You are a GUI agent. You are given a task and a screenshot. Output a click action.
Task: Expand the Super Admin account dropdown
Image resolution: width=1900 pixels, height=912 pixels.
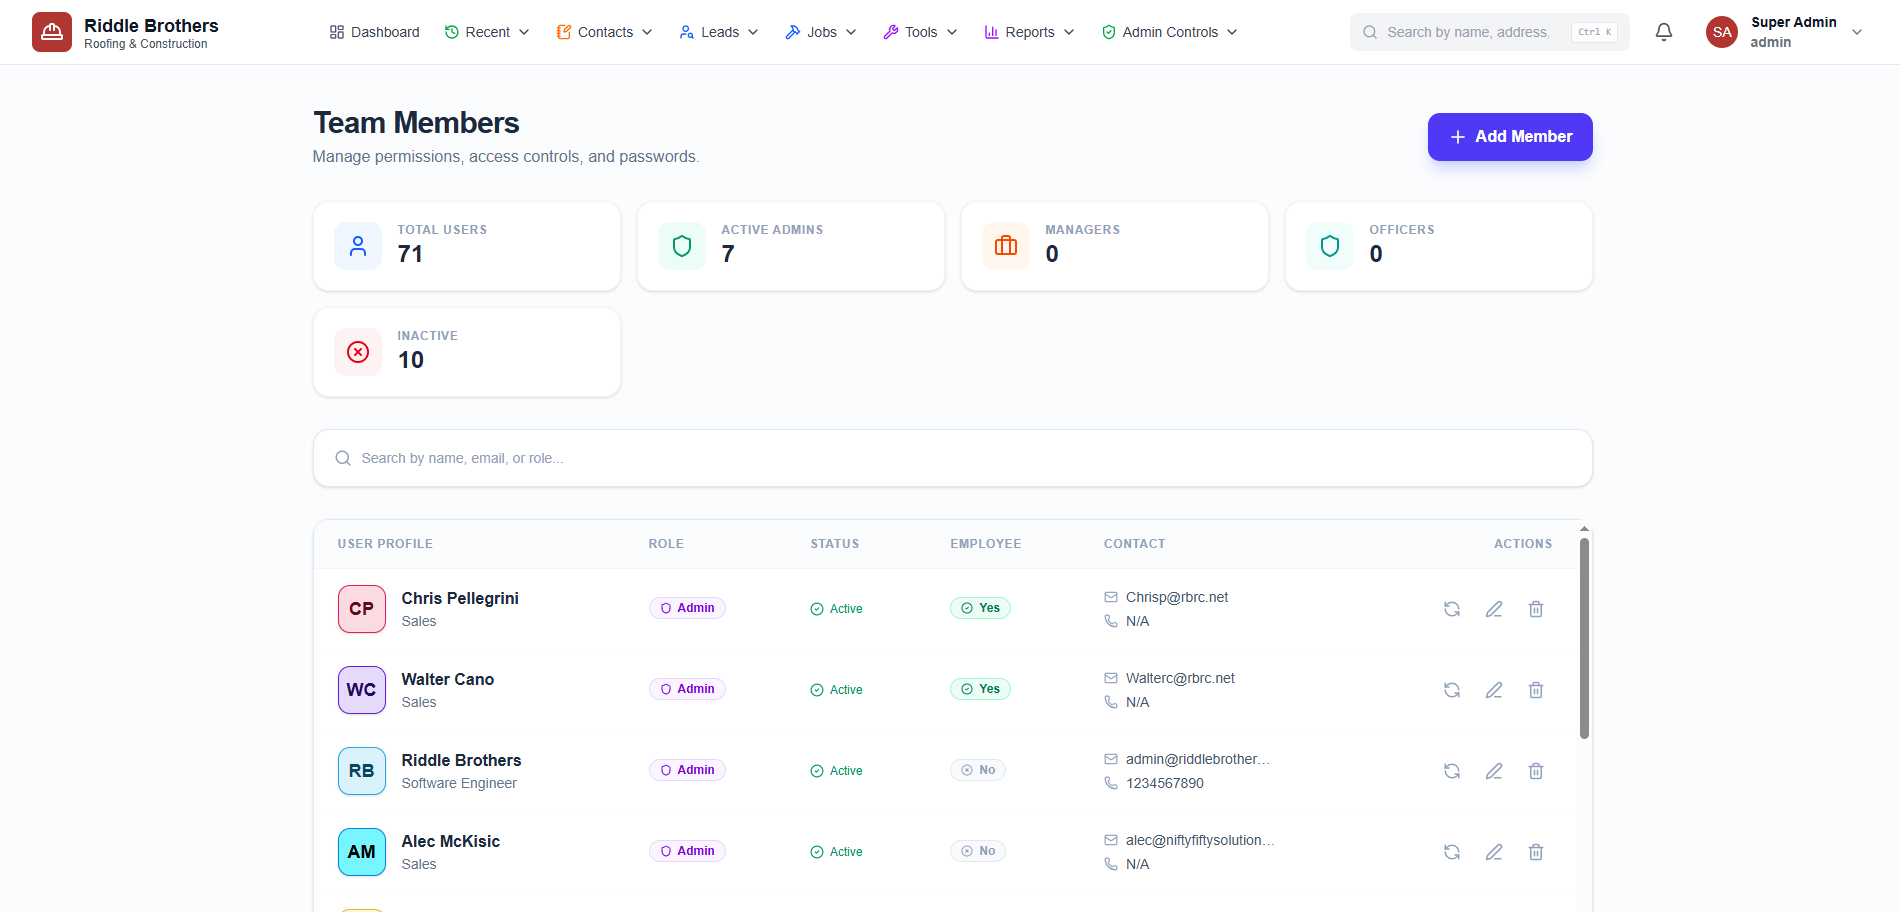tap(1858, 31)
